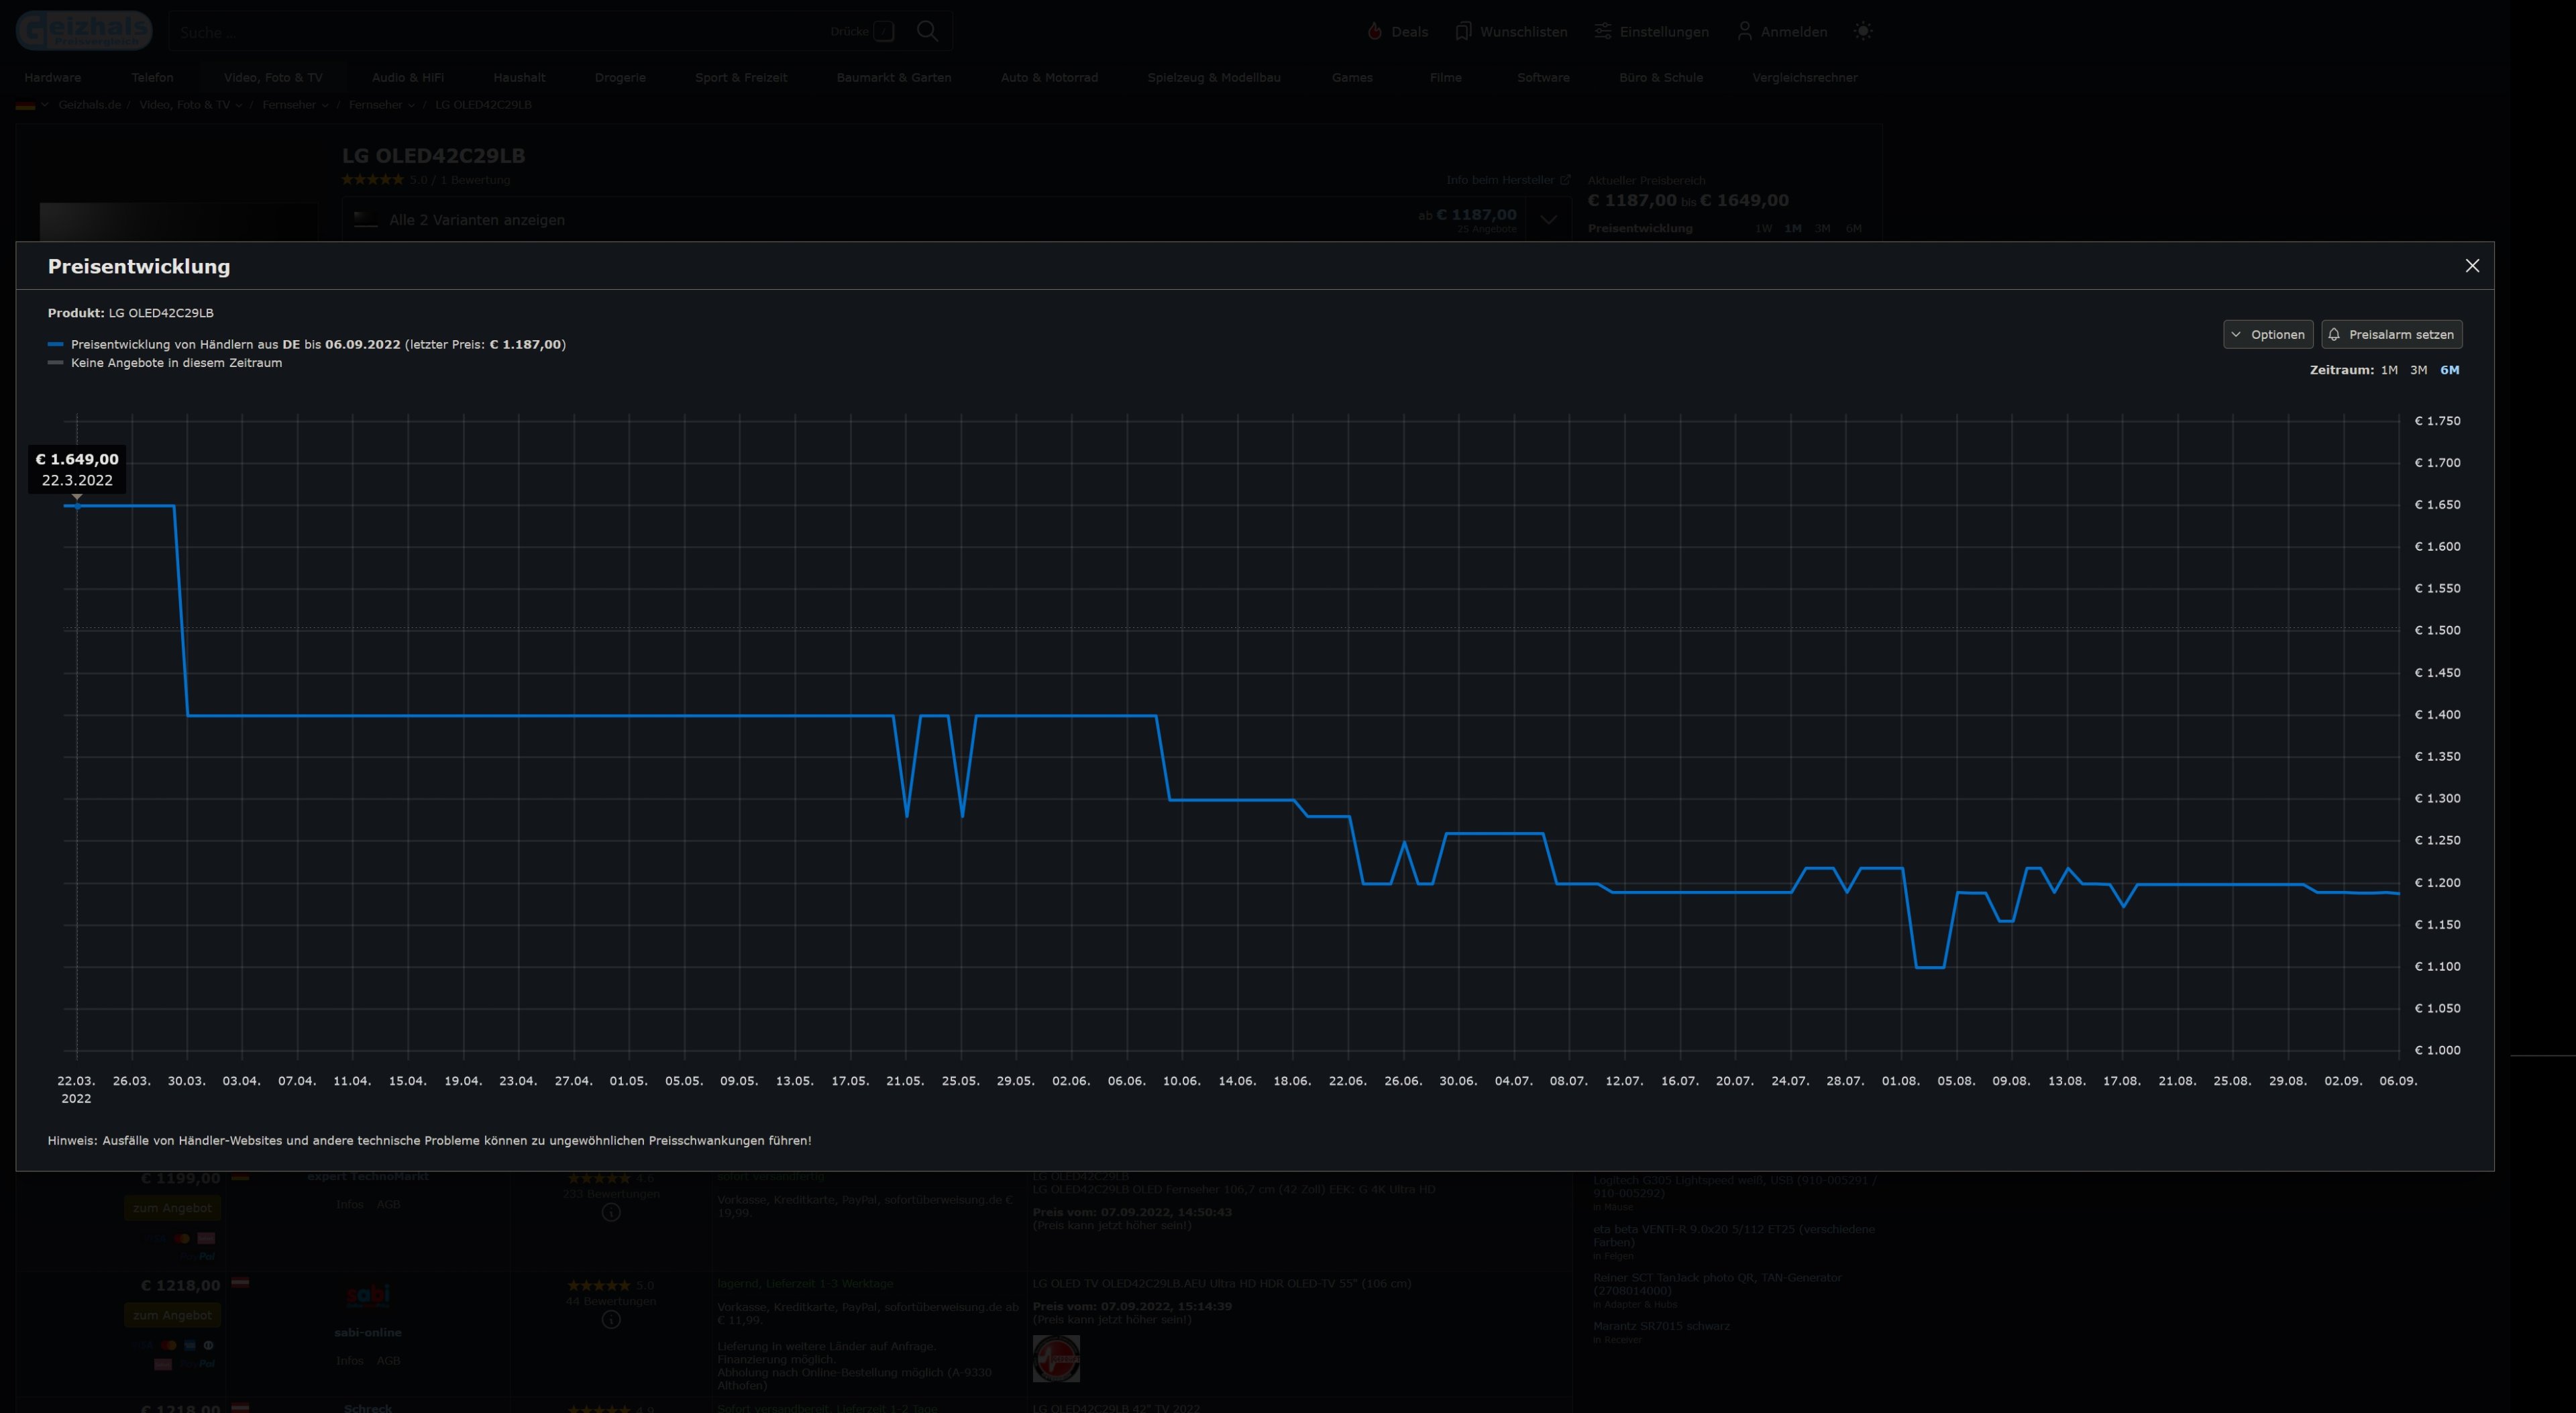The height and width of the screenshot is (1413, 2576).
Task: Toggle the gray Keine Angebote legend marker
Action: point(56,363)
